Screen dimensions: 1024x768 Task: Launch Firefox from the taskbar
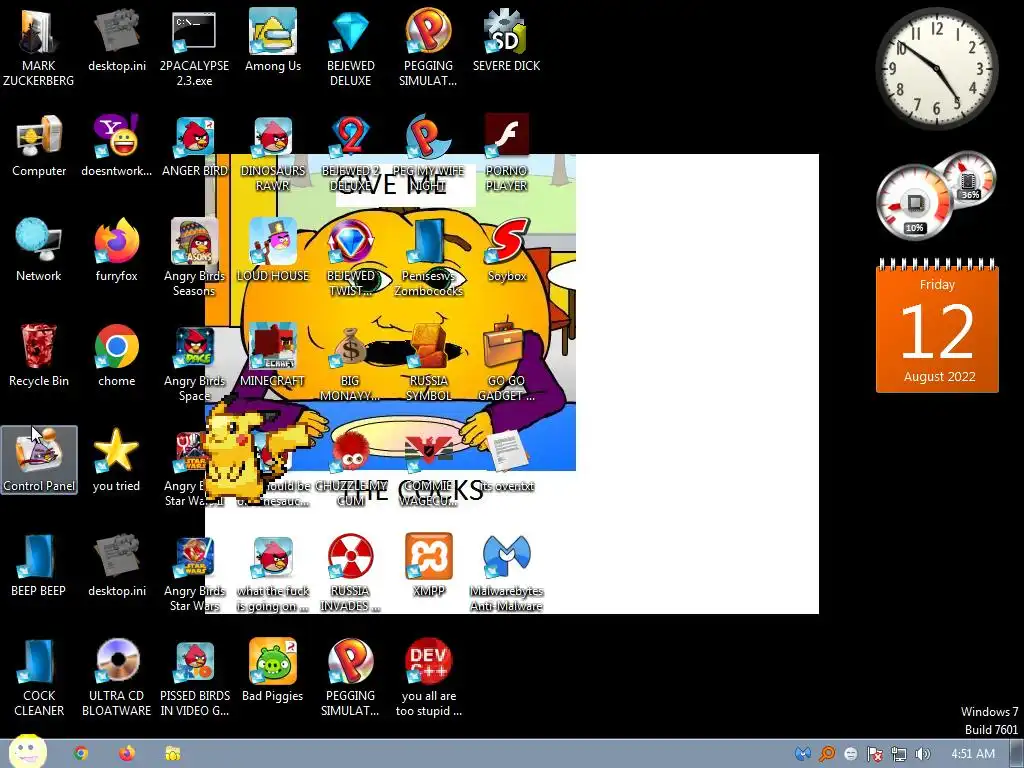pos(127,754)
